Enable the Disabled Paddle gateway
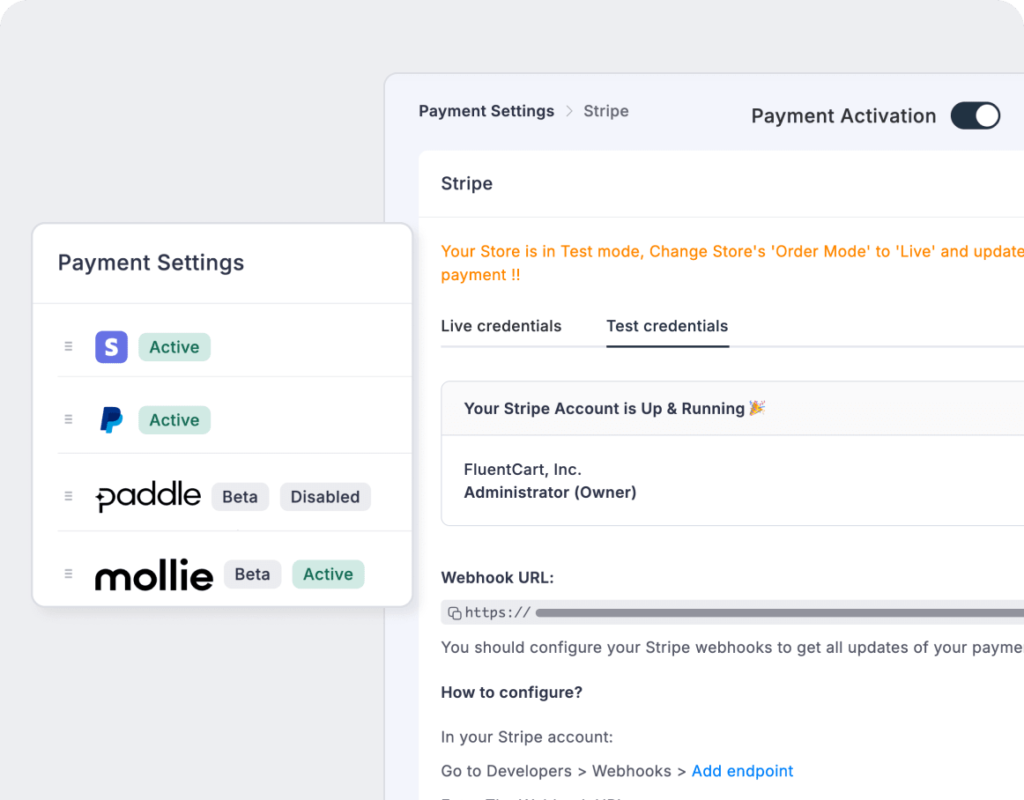Screen dimensions: 1024x800 coord(325,496)
